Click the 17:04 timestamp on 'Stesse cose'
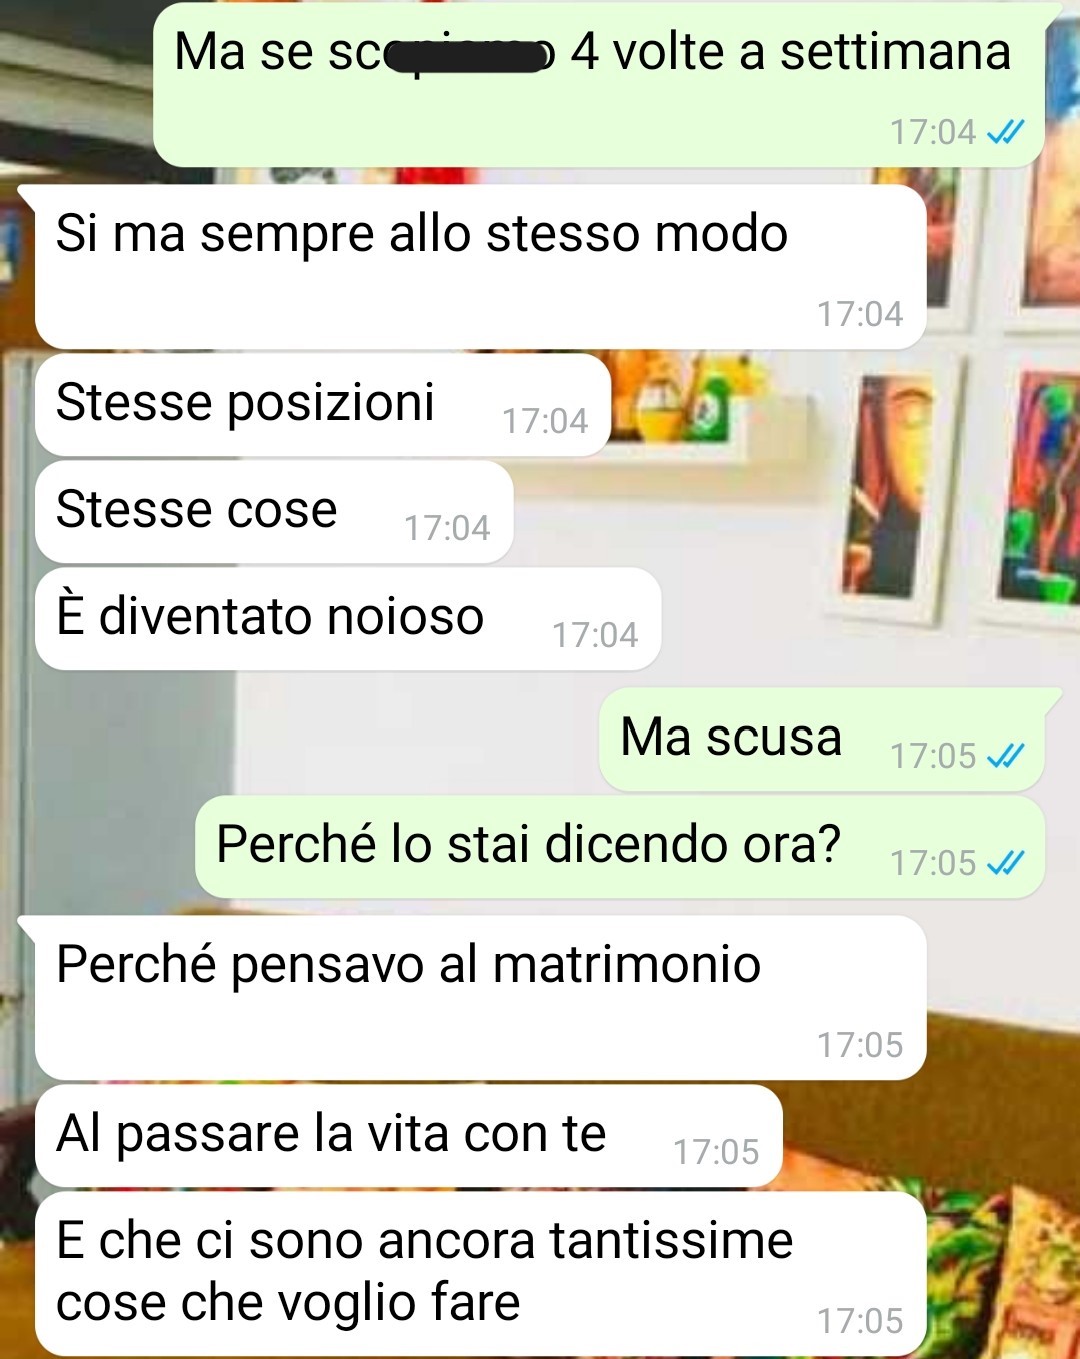 pyautogui.click(x=447, y=528)
